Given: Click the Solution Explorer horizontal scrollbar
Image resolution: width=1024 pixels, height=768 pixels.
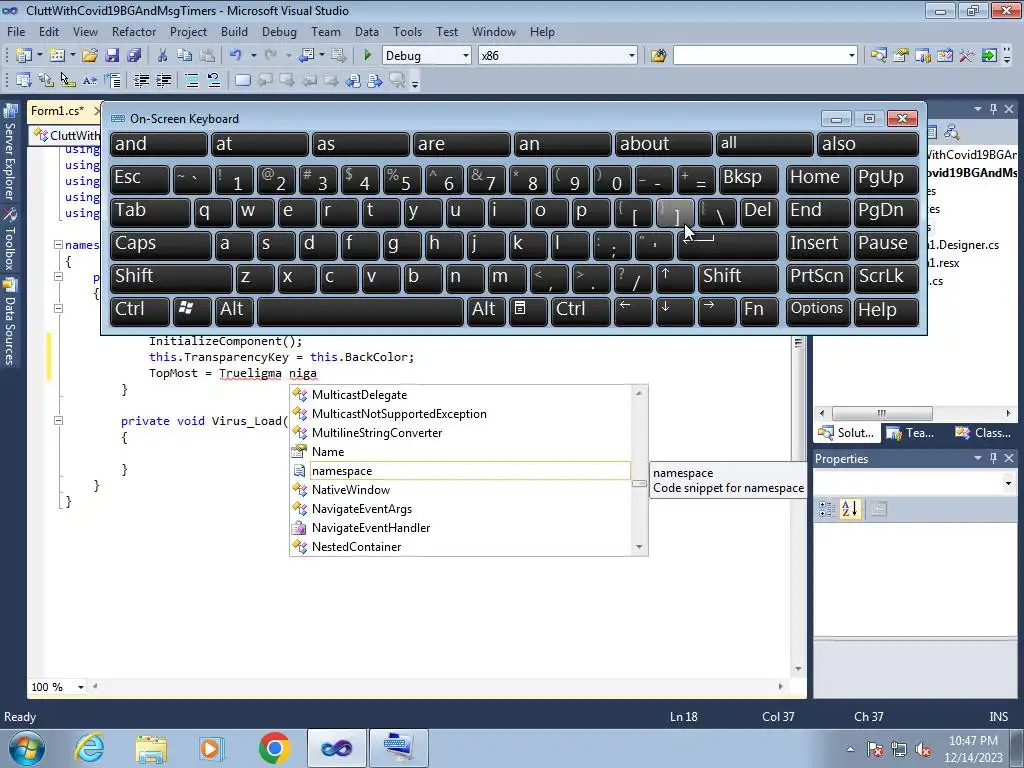Looking at the screenshot, I should click(882, 413).
